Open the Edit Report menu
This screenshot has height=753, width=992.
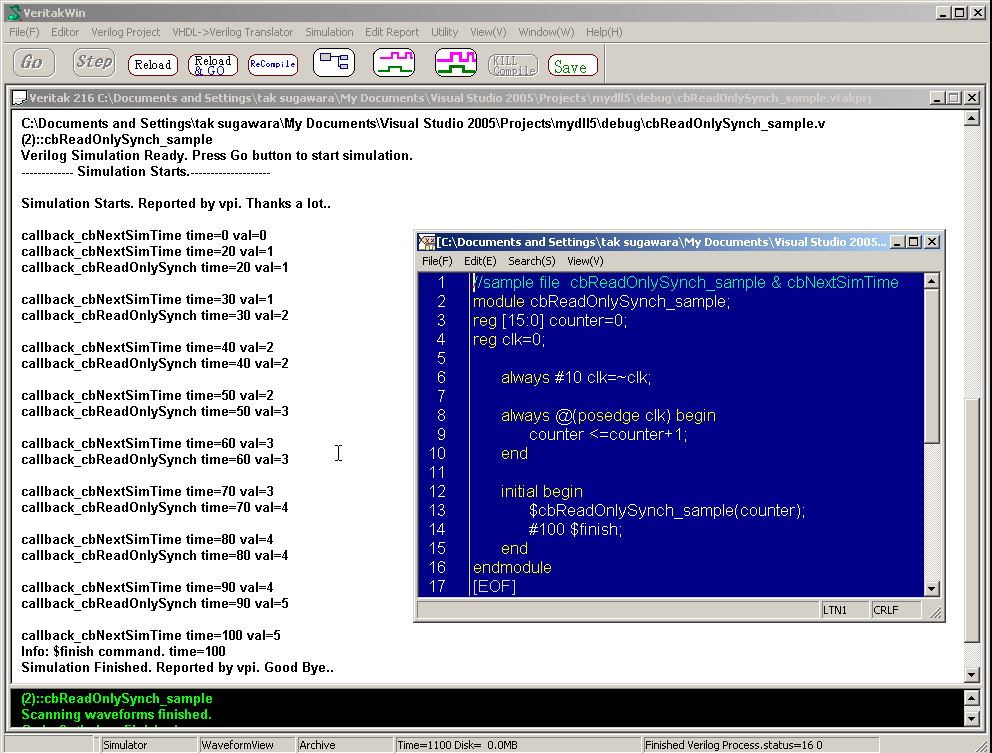392,32
